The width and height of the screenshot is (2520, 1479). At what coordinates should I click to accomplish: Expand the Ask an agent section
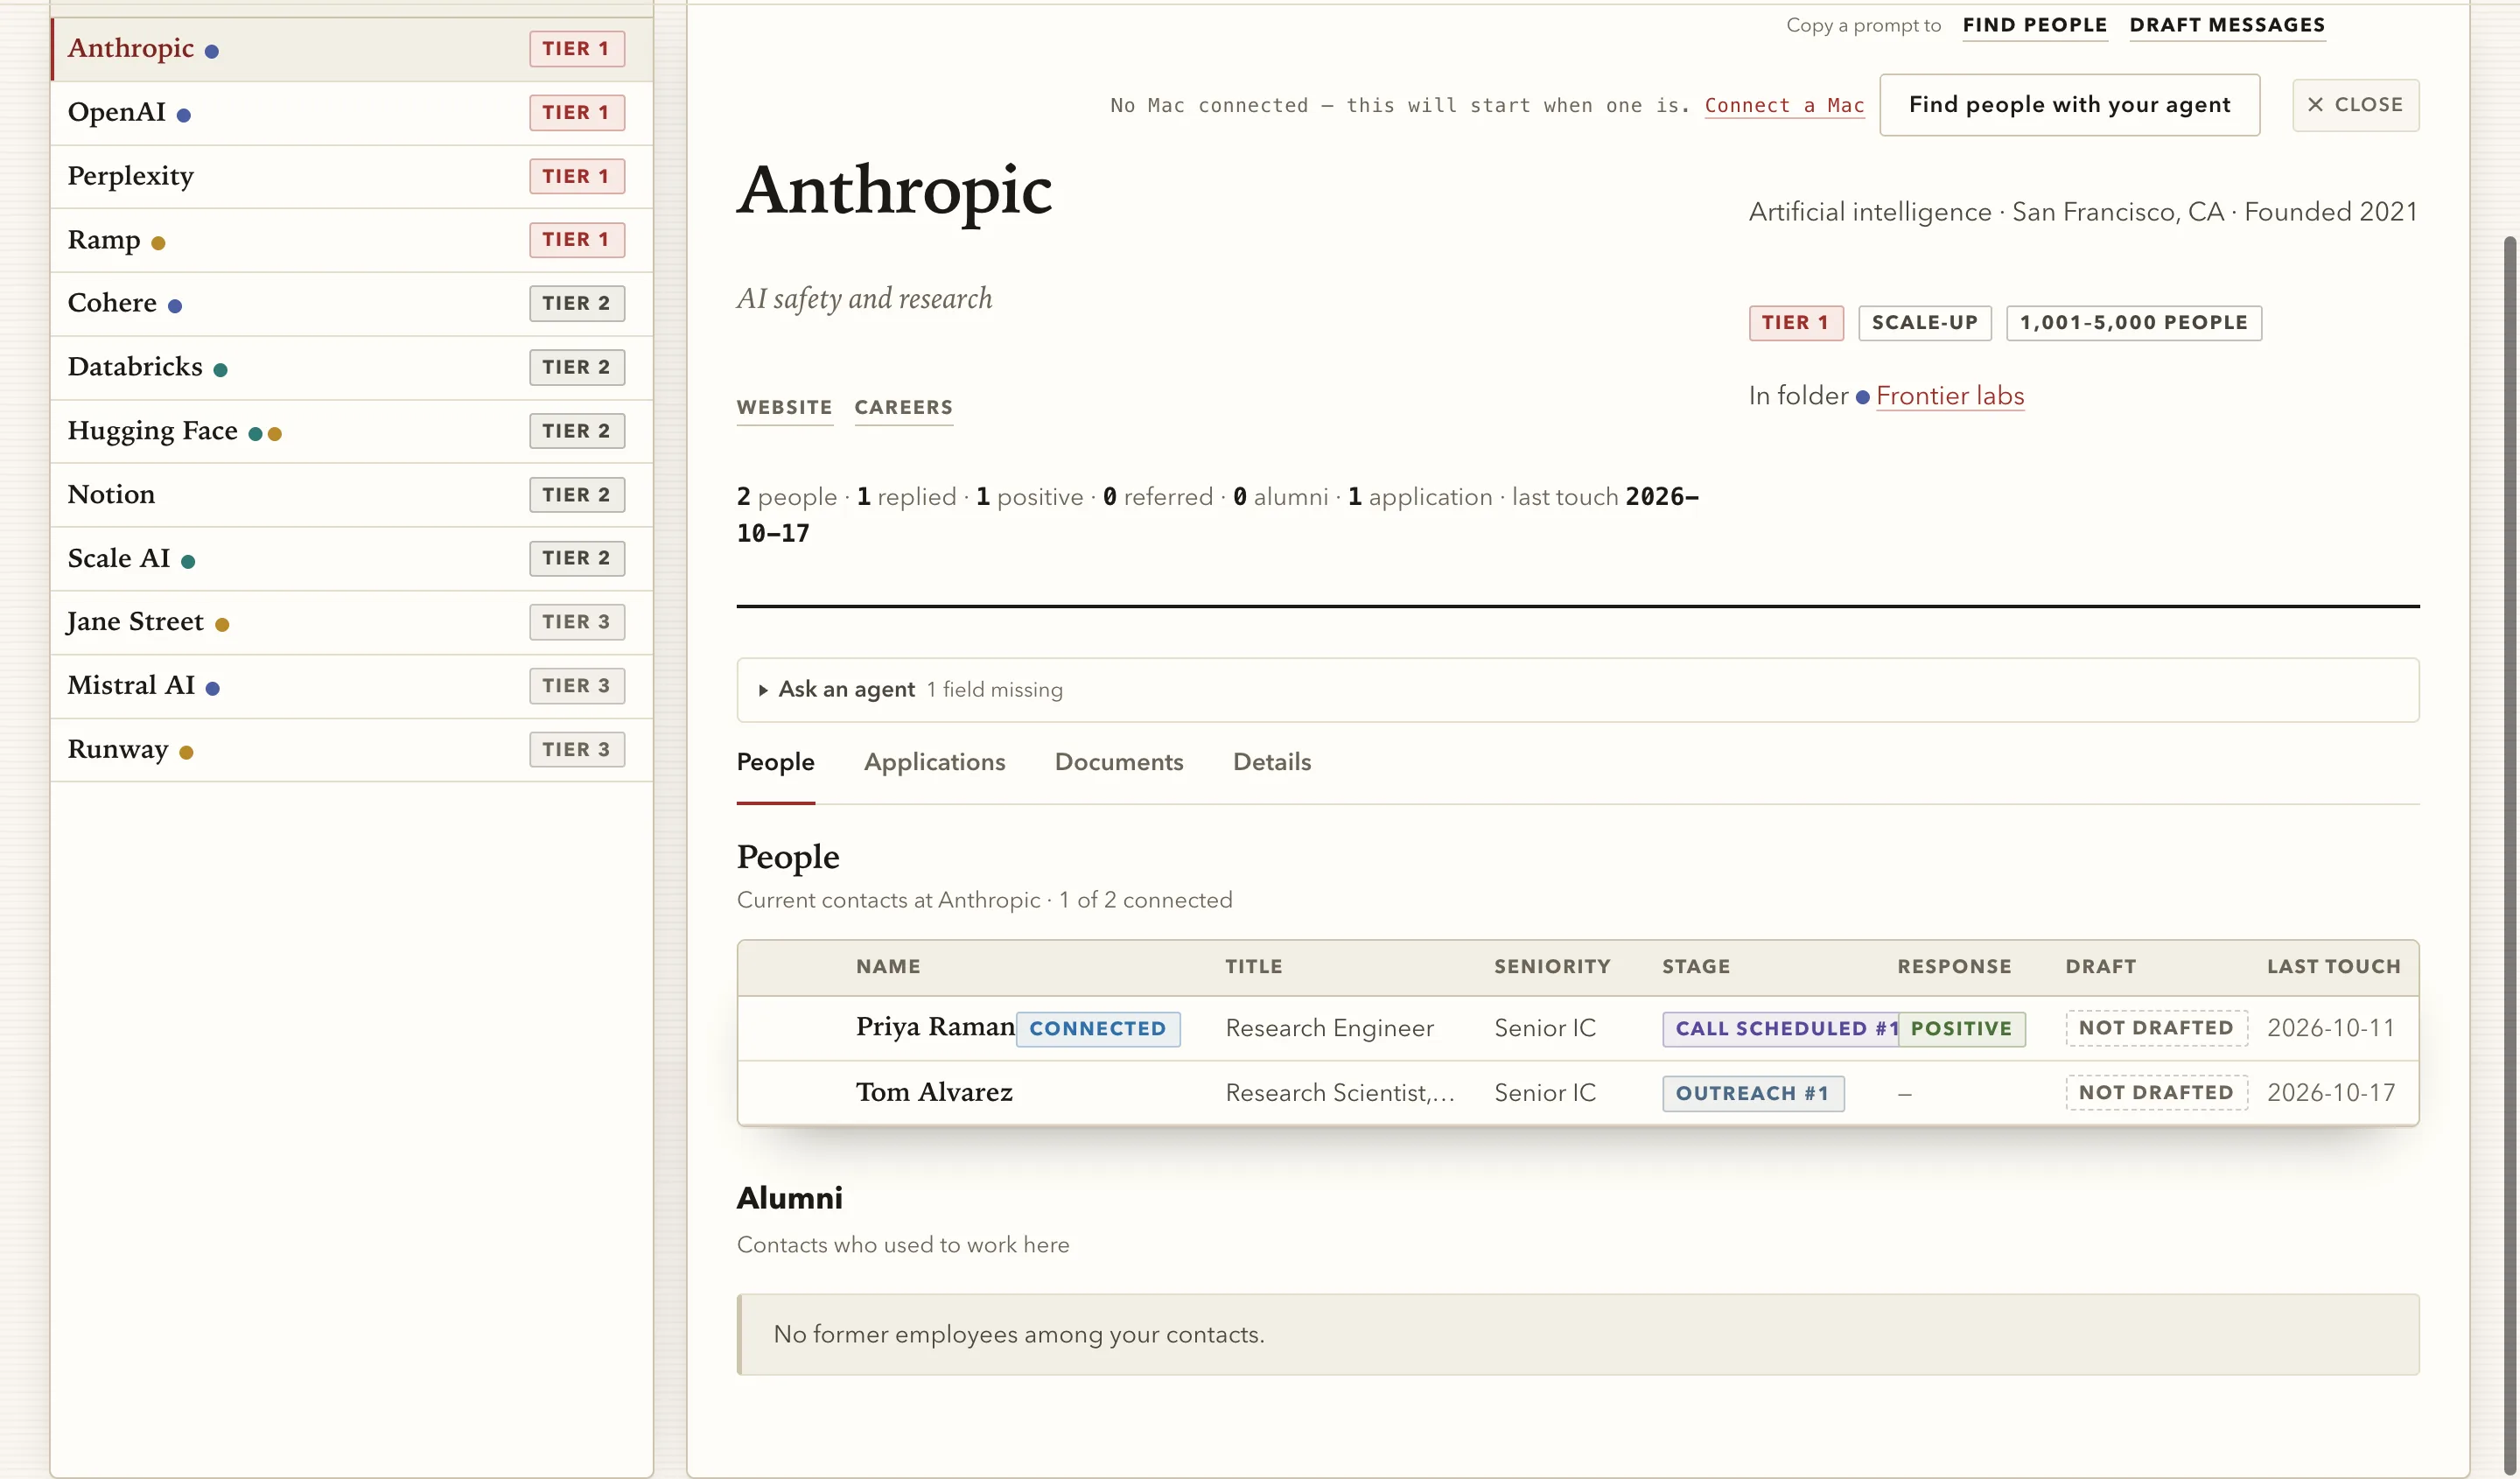[x=1577, y=689]
